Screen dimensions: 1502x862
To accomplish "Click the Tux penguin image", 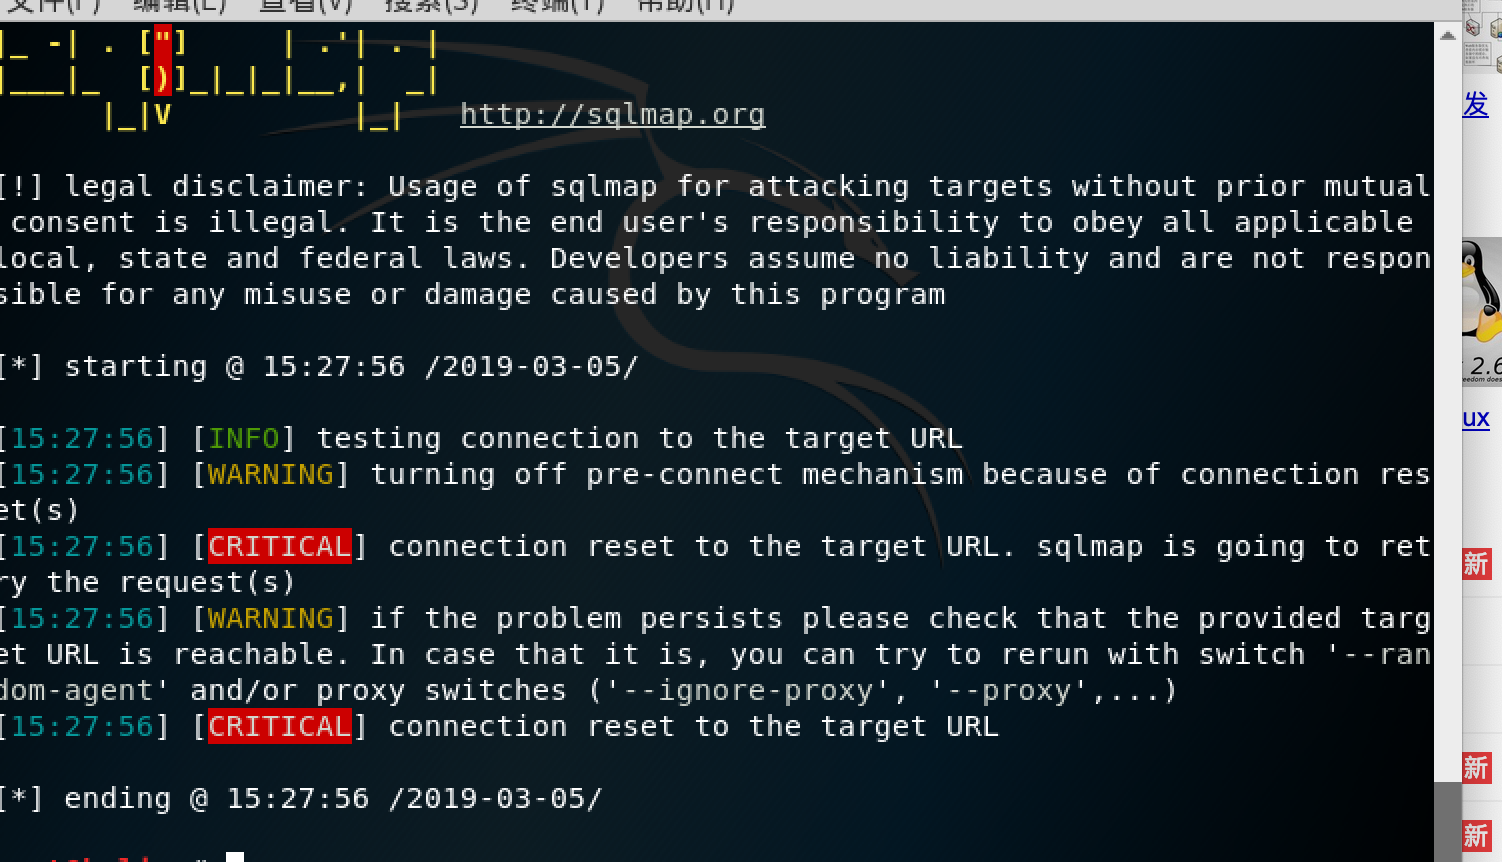I will 1482,291.
